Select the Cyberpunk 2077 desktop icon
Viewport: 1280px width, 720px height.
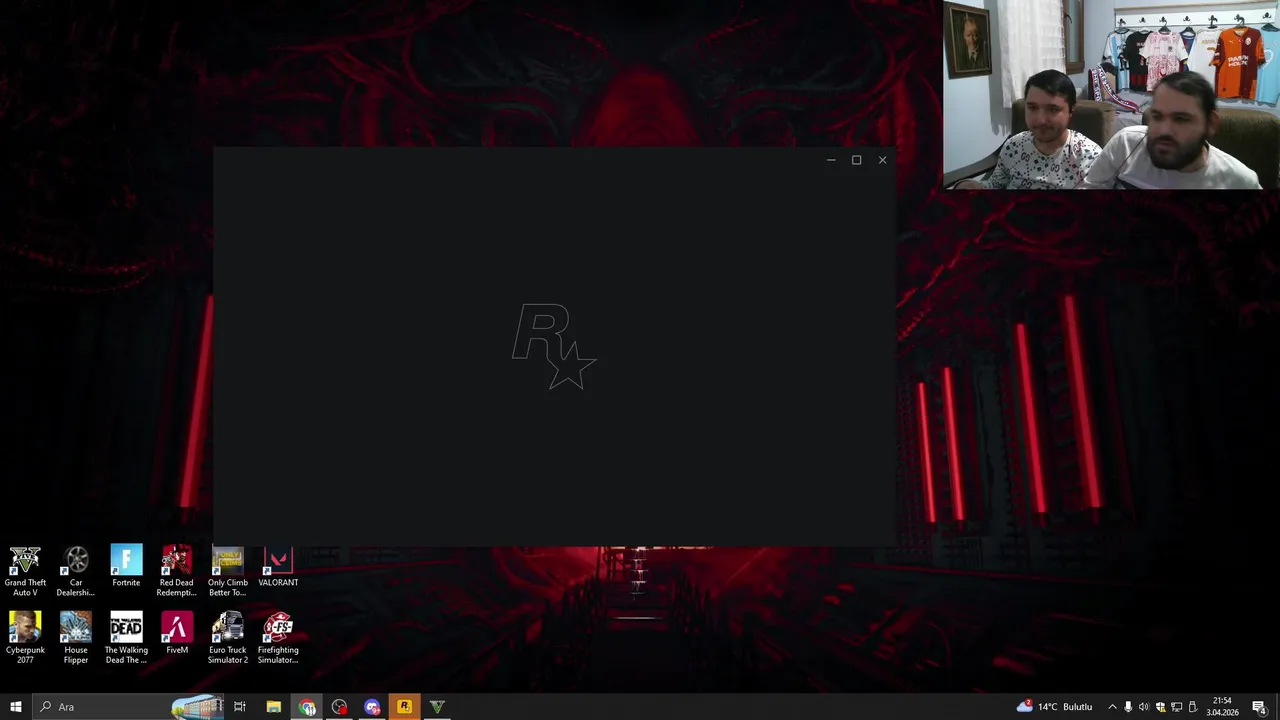point(25,638)
